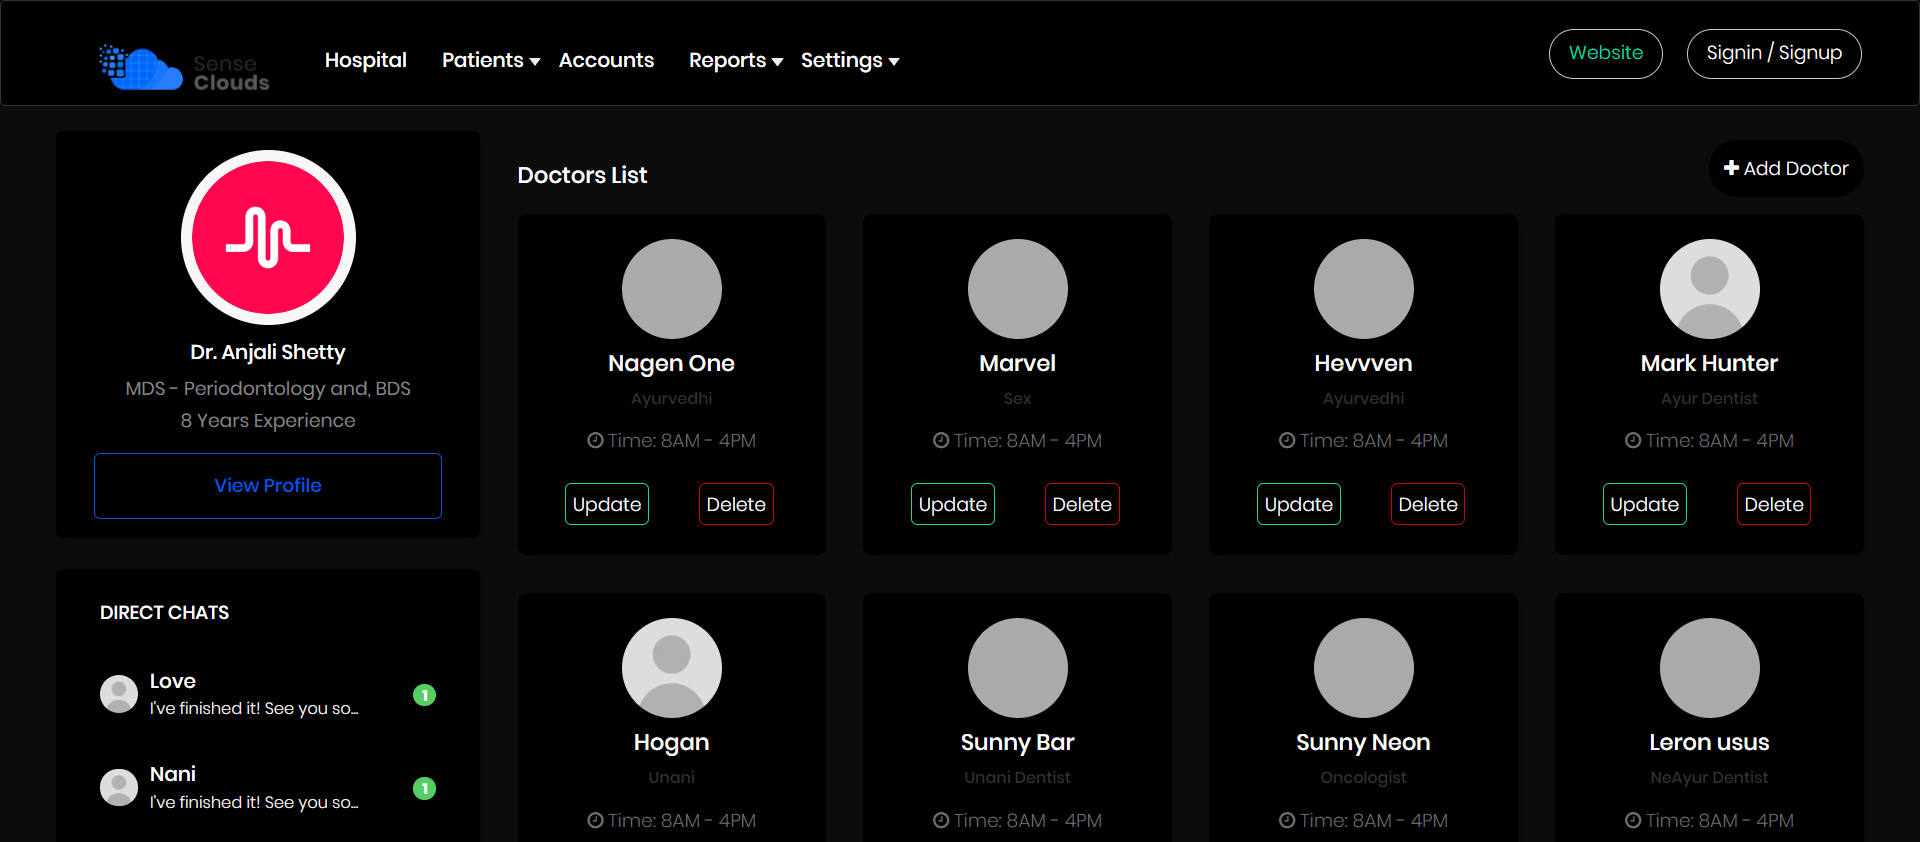Expand the Reports dropdown menu
Image resolution: width=1920 pixels, height=842 pixels.
click(x=736, y=60)
